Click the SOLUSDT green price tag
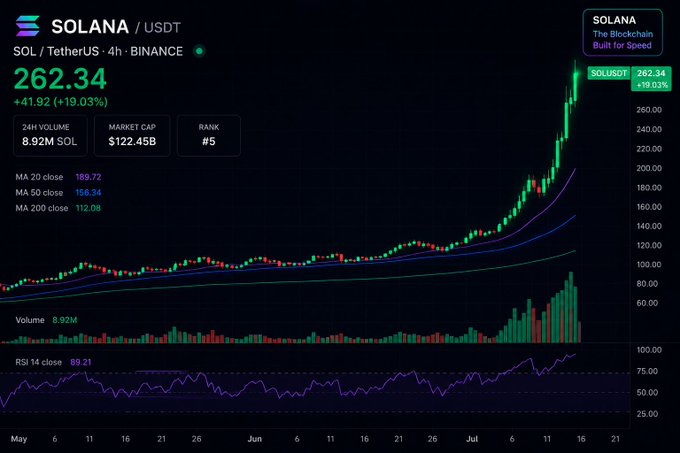Screen dimensions: 680x453 (609, 73)
